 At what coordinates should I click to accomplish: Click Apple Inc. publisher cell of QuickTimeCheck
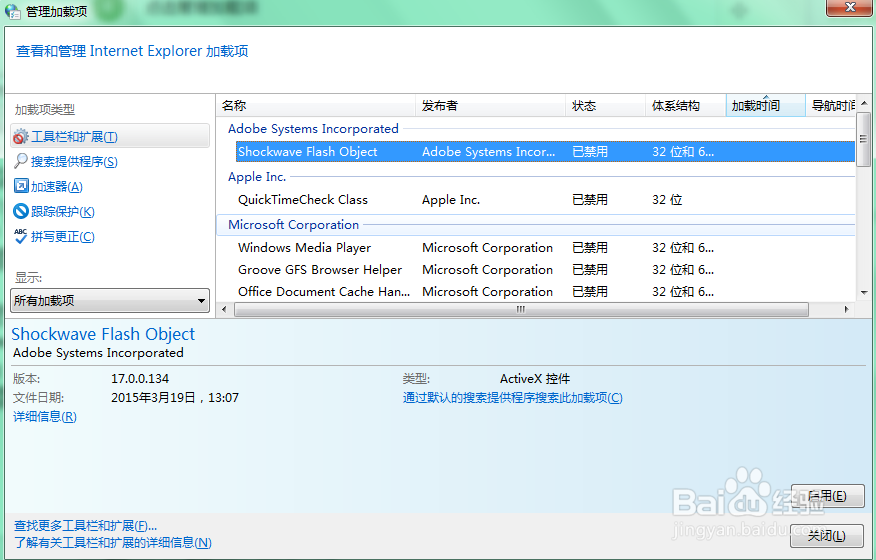(451, 200)
